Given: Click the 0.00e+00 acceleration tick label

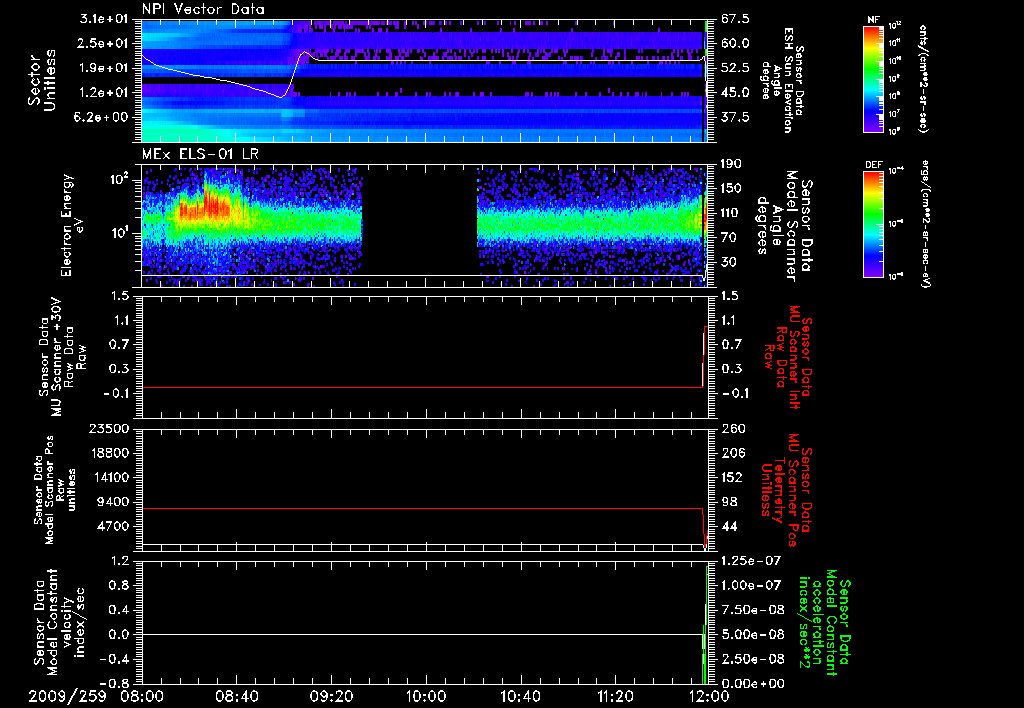Looking at the screenshot, I should point(752,683).
